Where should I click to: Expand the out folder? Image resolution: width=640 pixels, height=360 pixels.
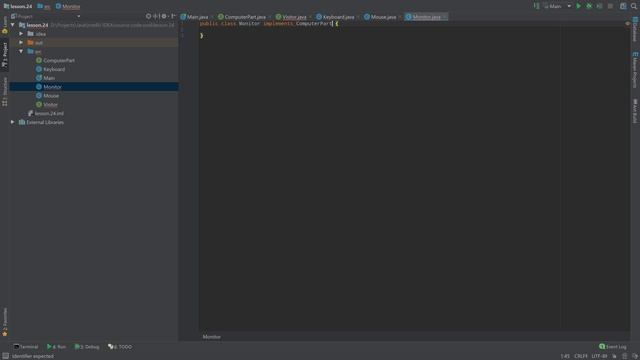(21, 42)
